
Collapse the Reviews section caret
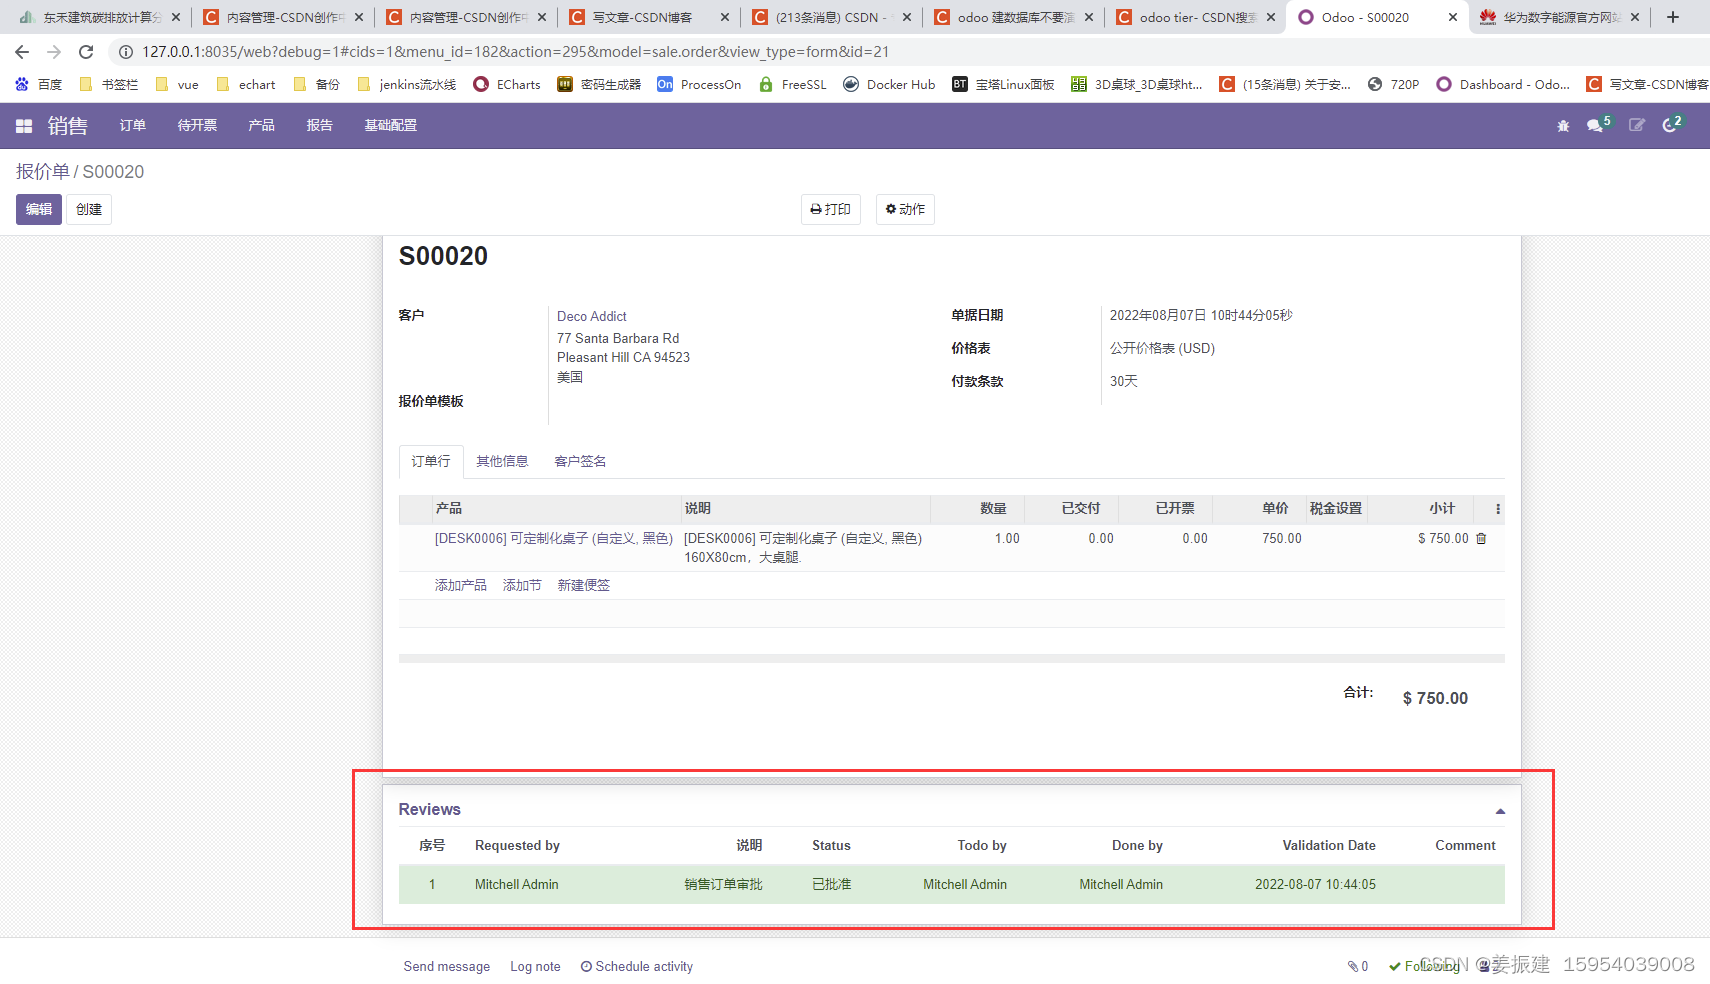point(1500,811)
